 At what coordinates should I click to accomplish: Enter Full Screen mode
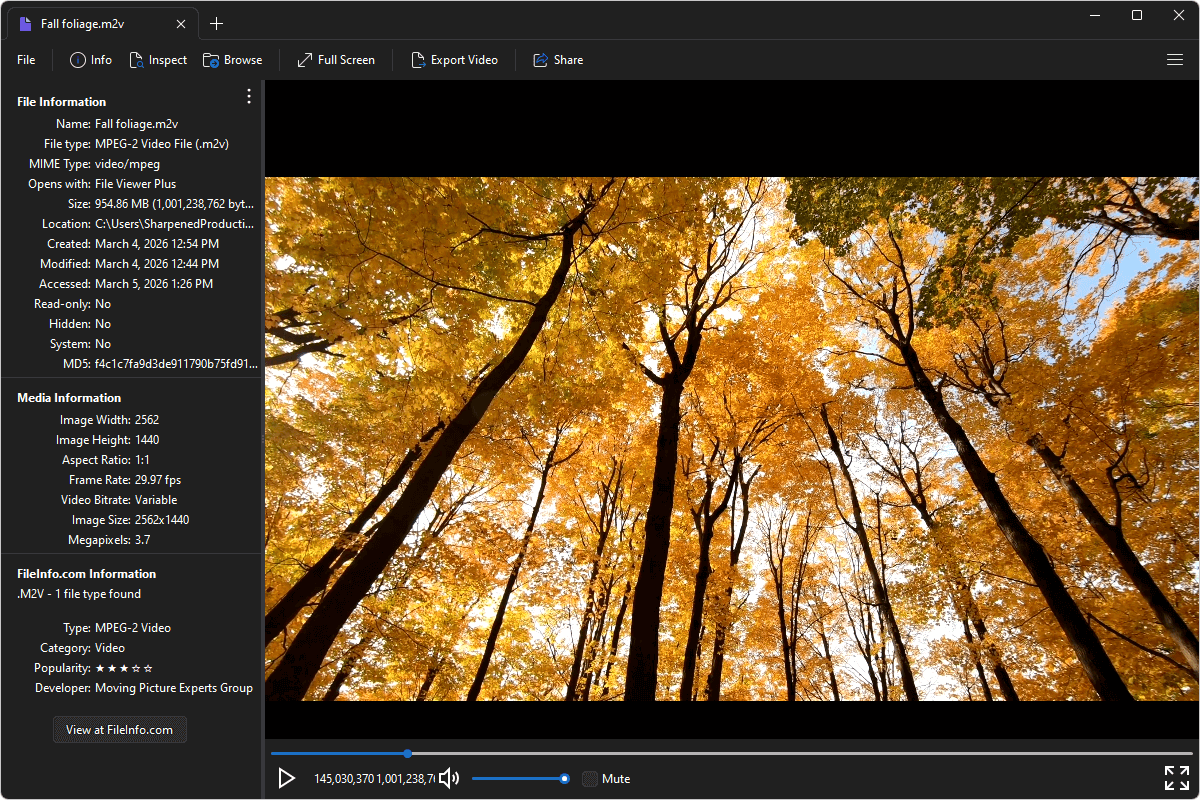[x=335, y=59]
